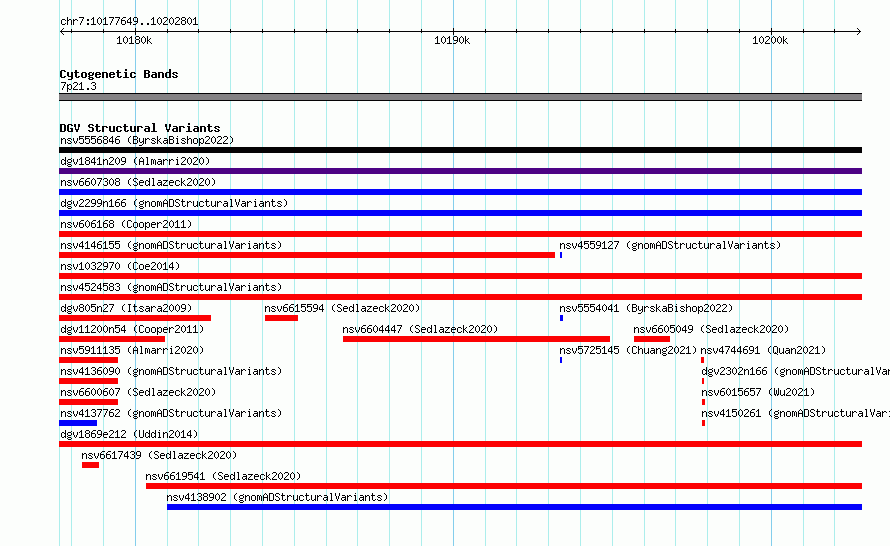This screenshot has height=546, width=890.
Task: Click the nsv6600607 (Sedlazeck2020) label
Action: (x=138, y=392)
